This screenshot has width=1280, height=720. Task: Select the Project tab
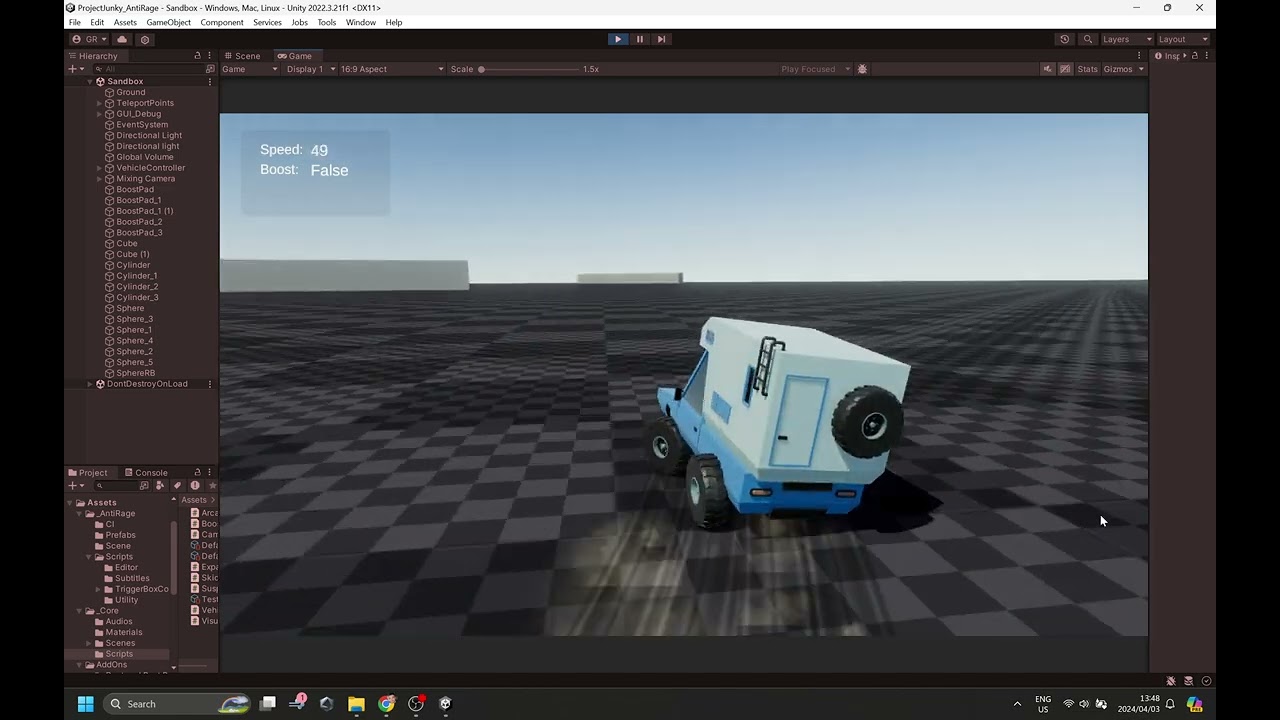[x=87, y=473]
